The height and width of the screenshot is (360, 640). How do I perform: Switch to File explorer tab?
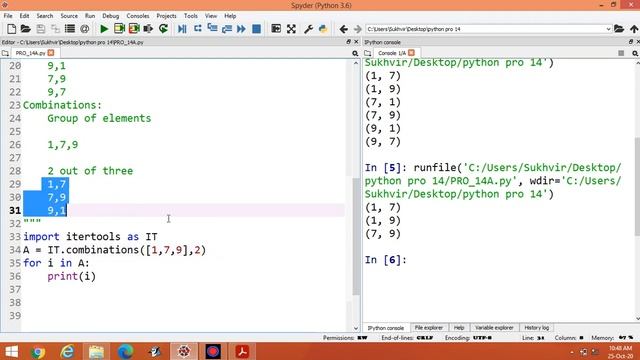point(429,328)
